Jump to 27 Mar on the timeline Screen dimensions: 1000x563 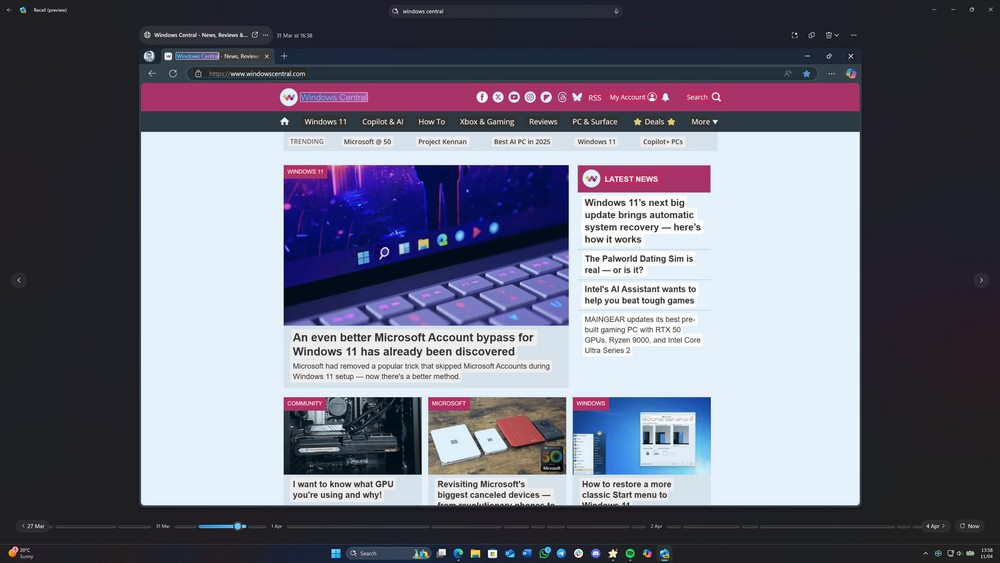coord(34,526)
